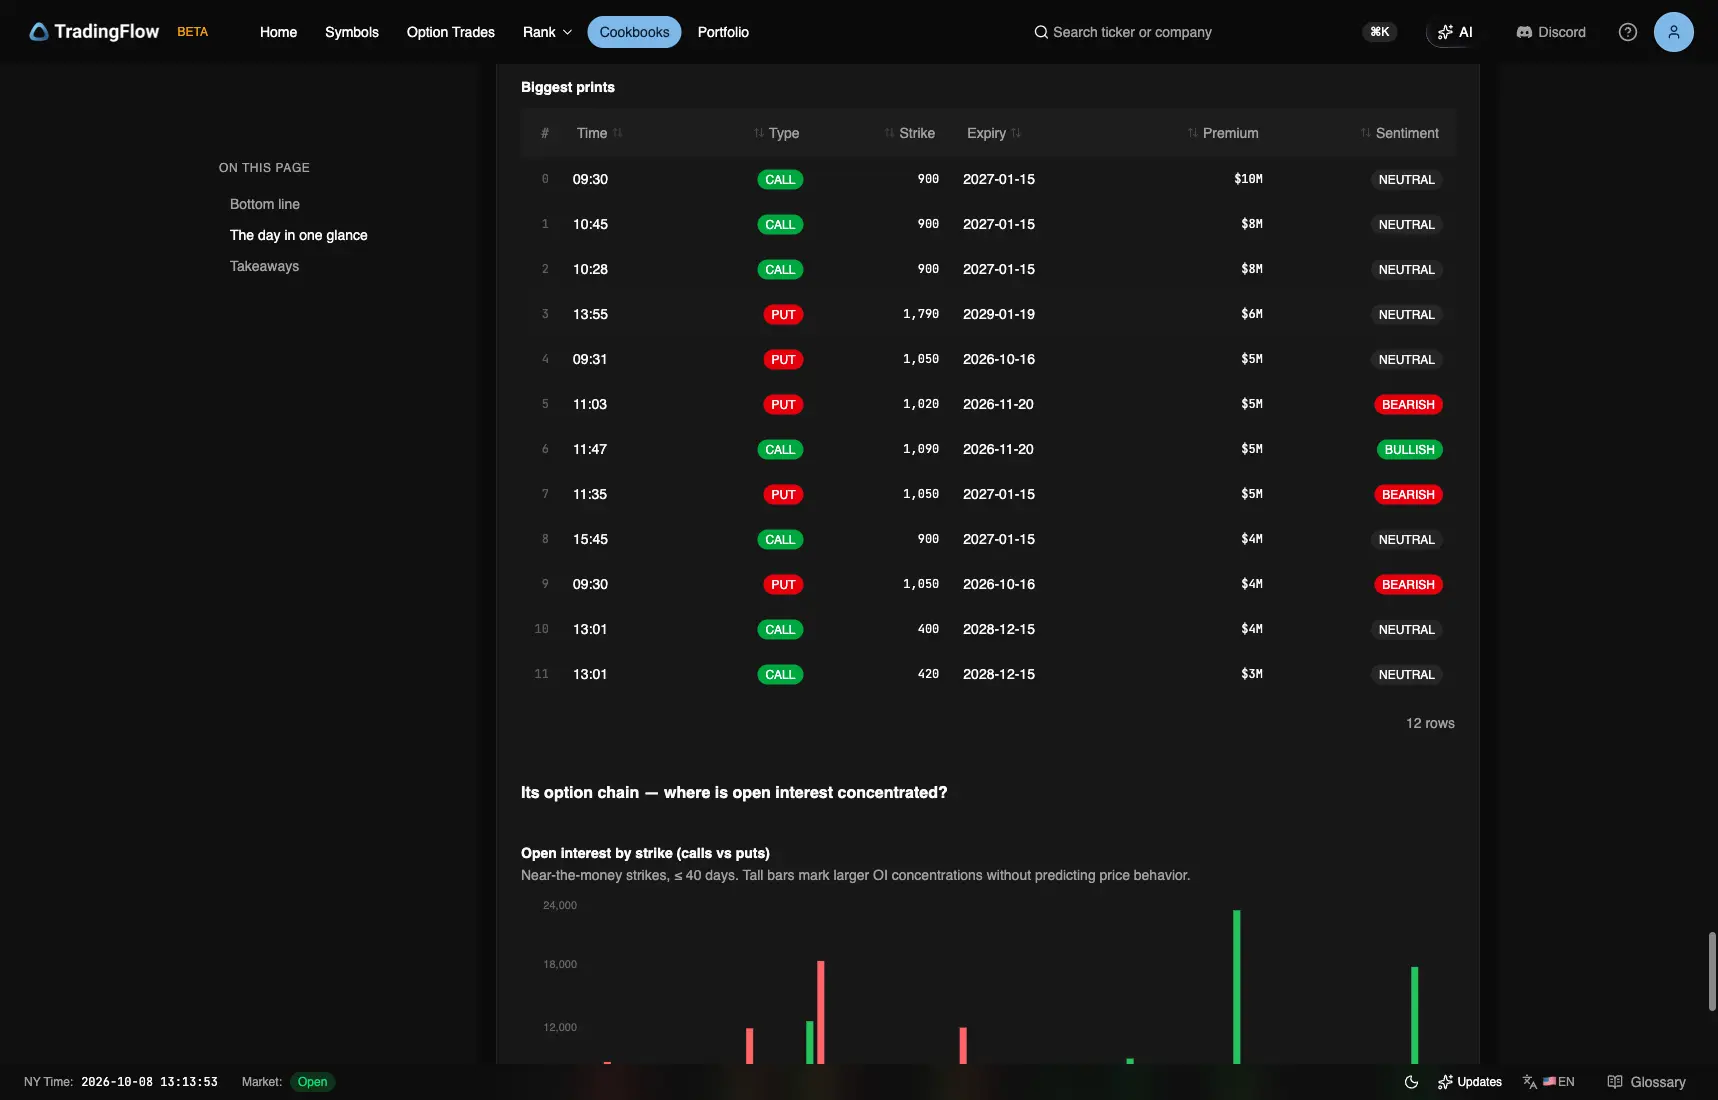This screenshot has height=1100, width=1718.
Task: Open the Discord link icon
Action: point(1524,32)
